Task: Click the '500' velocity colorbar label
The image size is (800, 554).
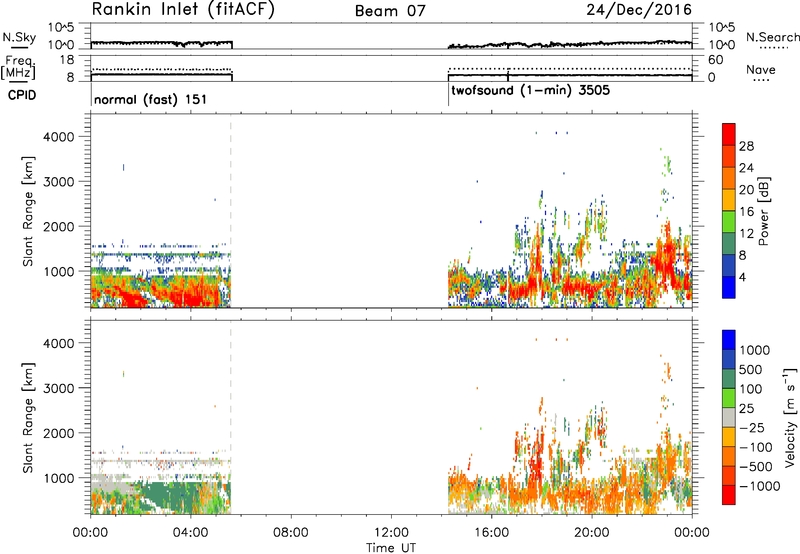Action: click(750, 370)
